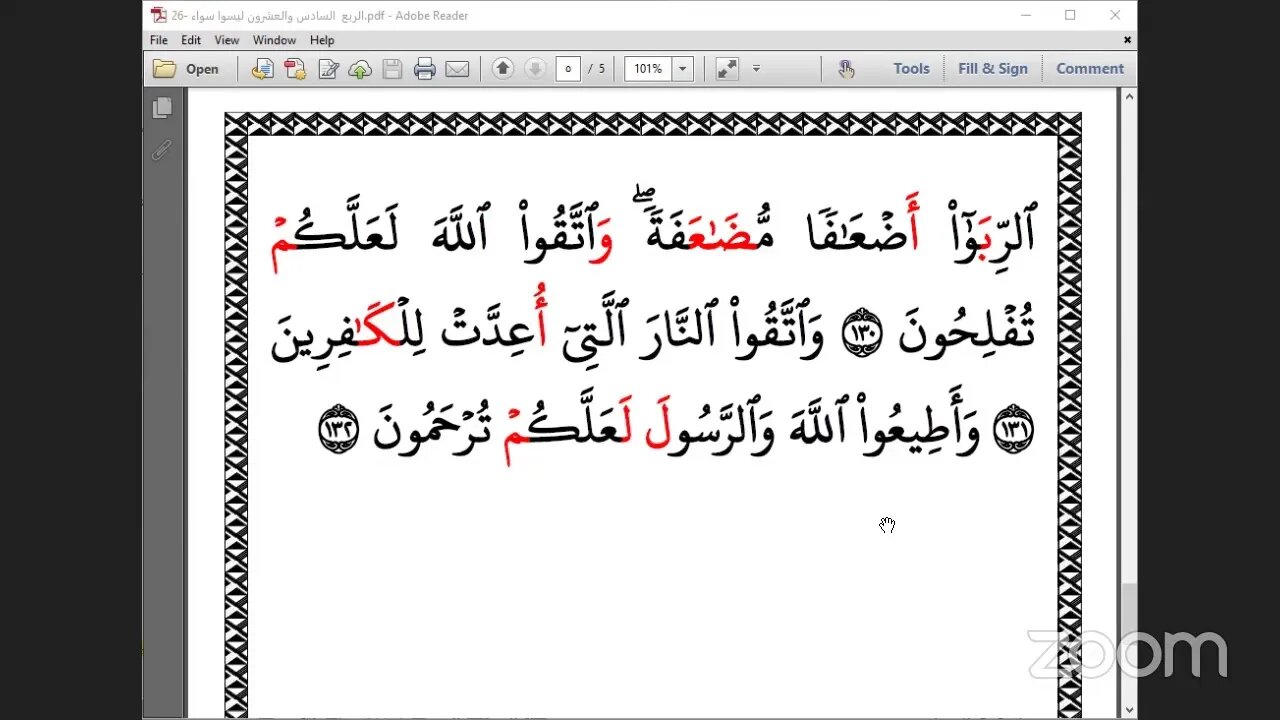Image resolution: width=1280 pixels, height=720 pixels.
Task: Open the File menu
Action: (x=159, y=40)
